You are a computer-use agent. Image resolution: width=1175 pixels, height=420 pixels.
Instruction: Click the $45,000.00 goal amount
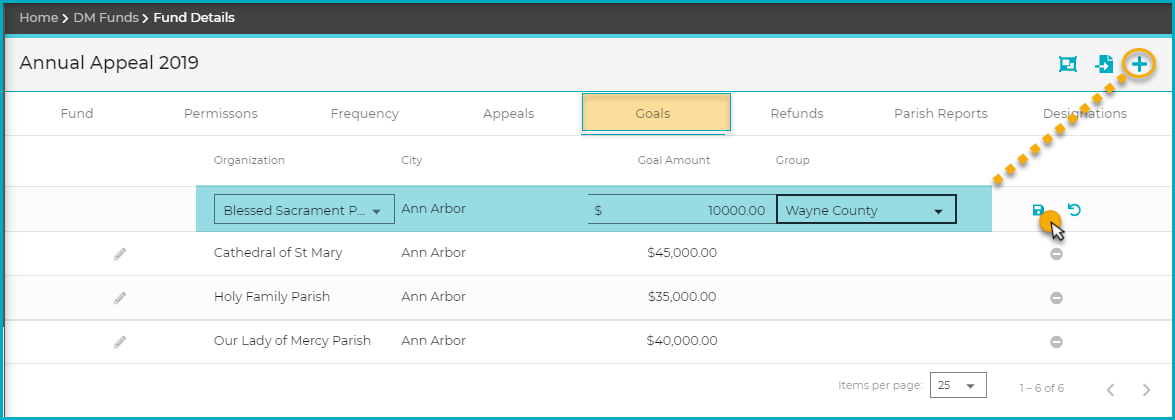pyautogui.click(x=682, y=254)
